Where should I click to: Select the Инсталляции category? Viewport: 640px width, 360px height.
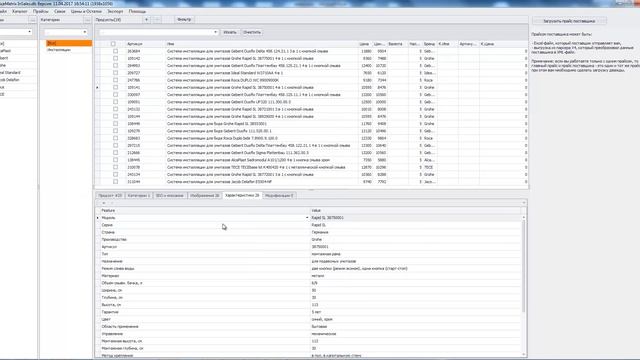coord(59,50)
